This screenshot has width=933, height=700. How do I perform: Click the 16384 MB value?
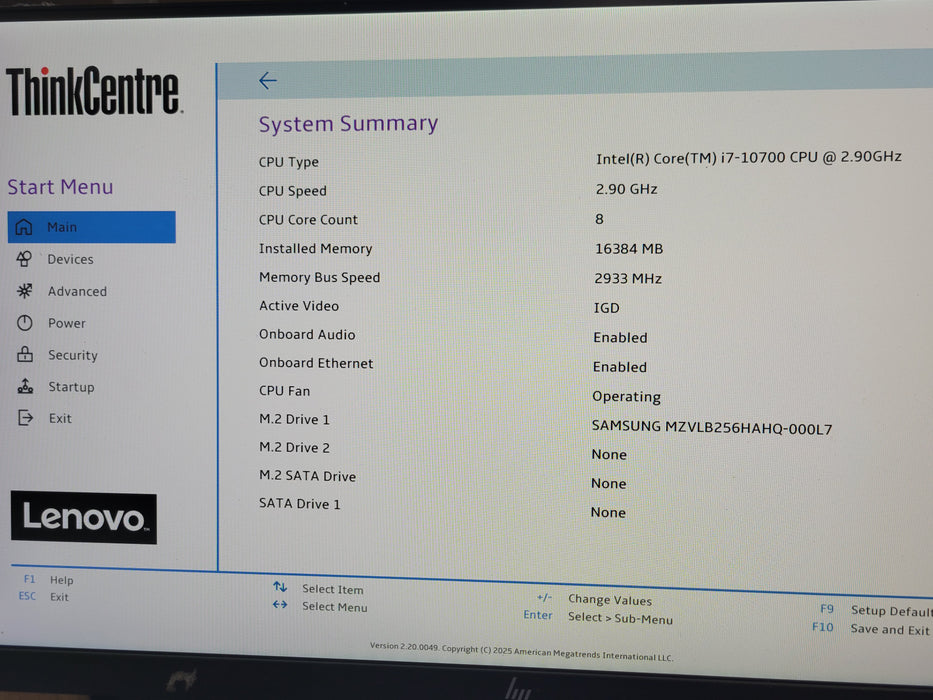[629, 249]
